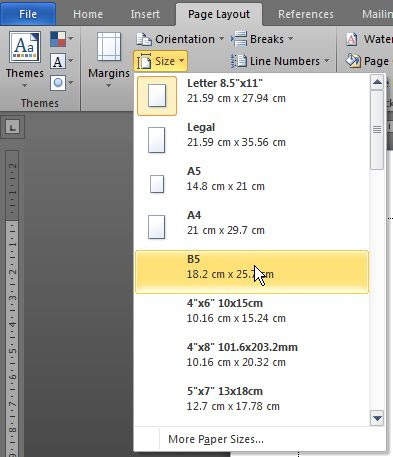Click the Watermark icon

352,39
